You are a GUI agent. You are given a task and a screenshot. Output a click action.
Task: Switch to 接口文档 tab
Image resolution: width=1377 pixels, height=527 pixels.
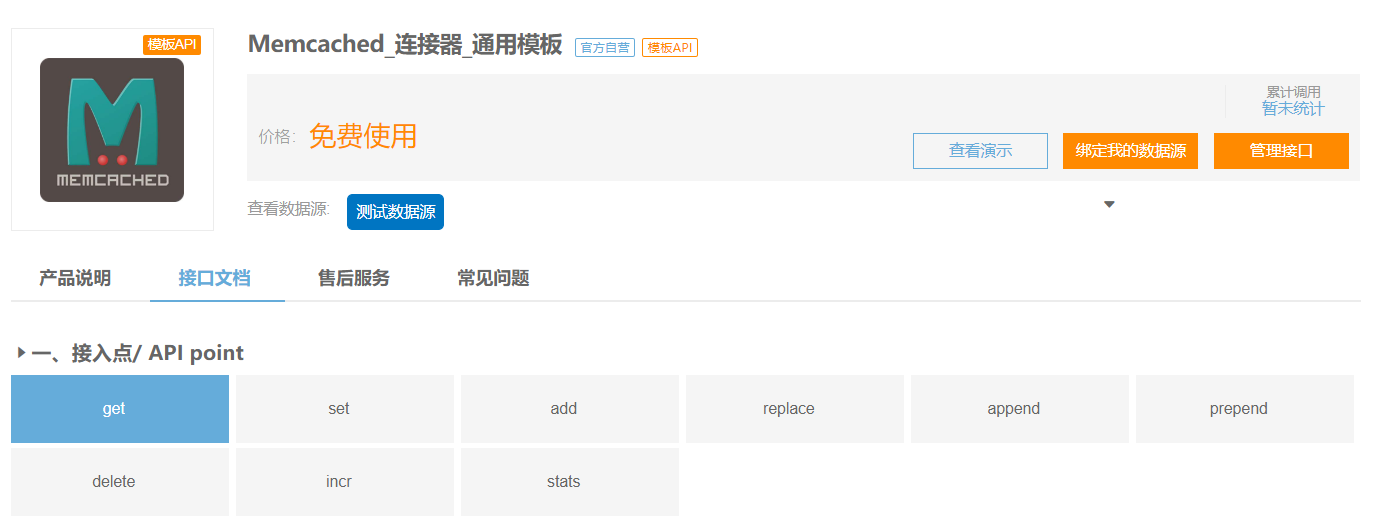tap(215, 278)
